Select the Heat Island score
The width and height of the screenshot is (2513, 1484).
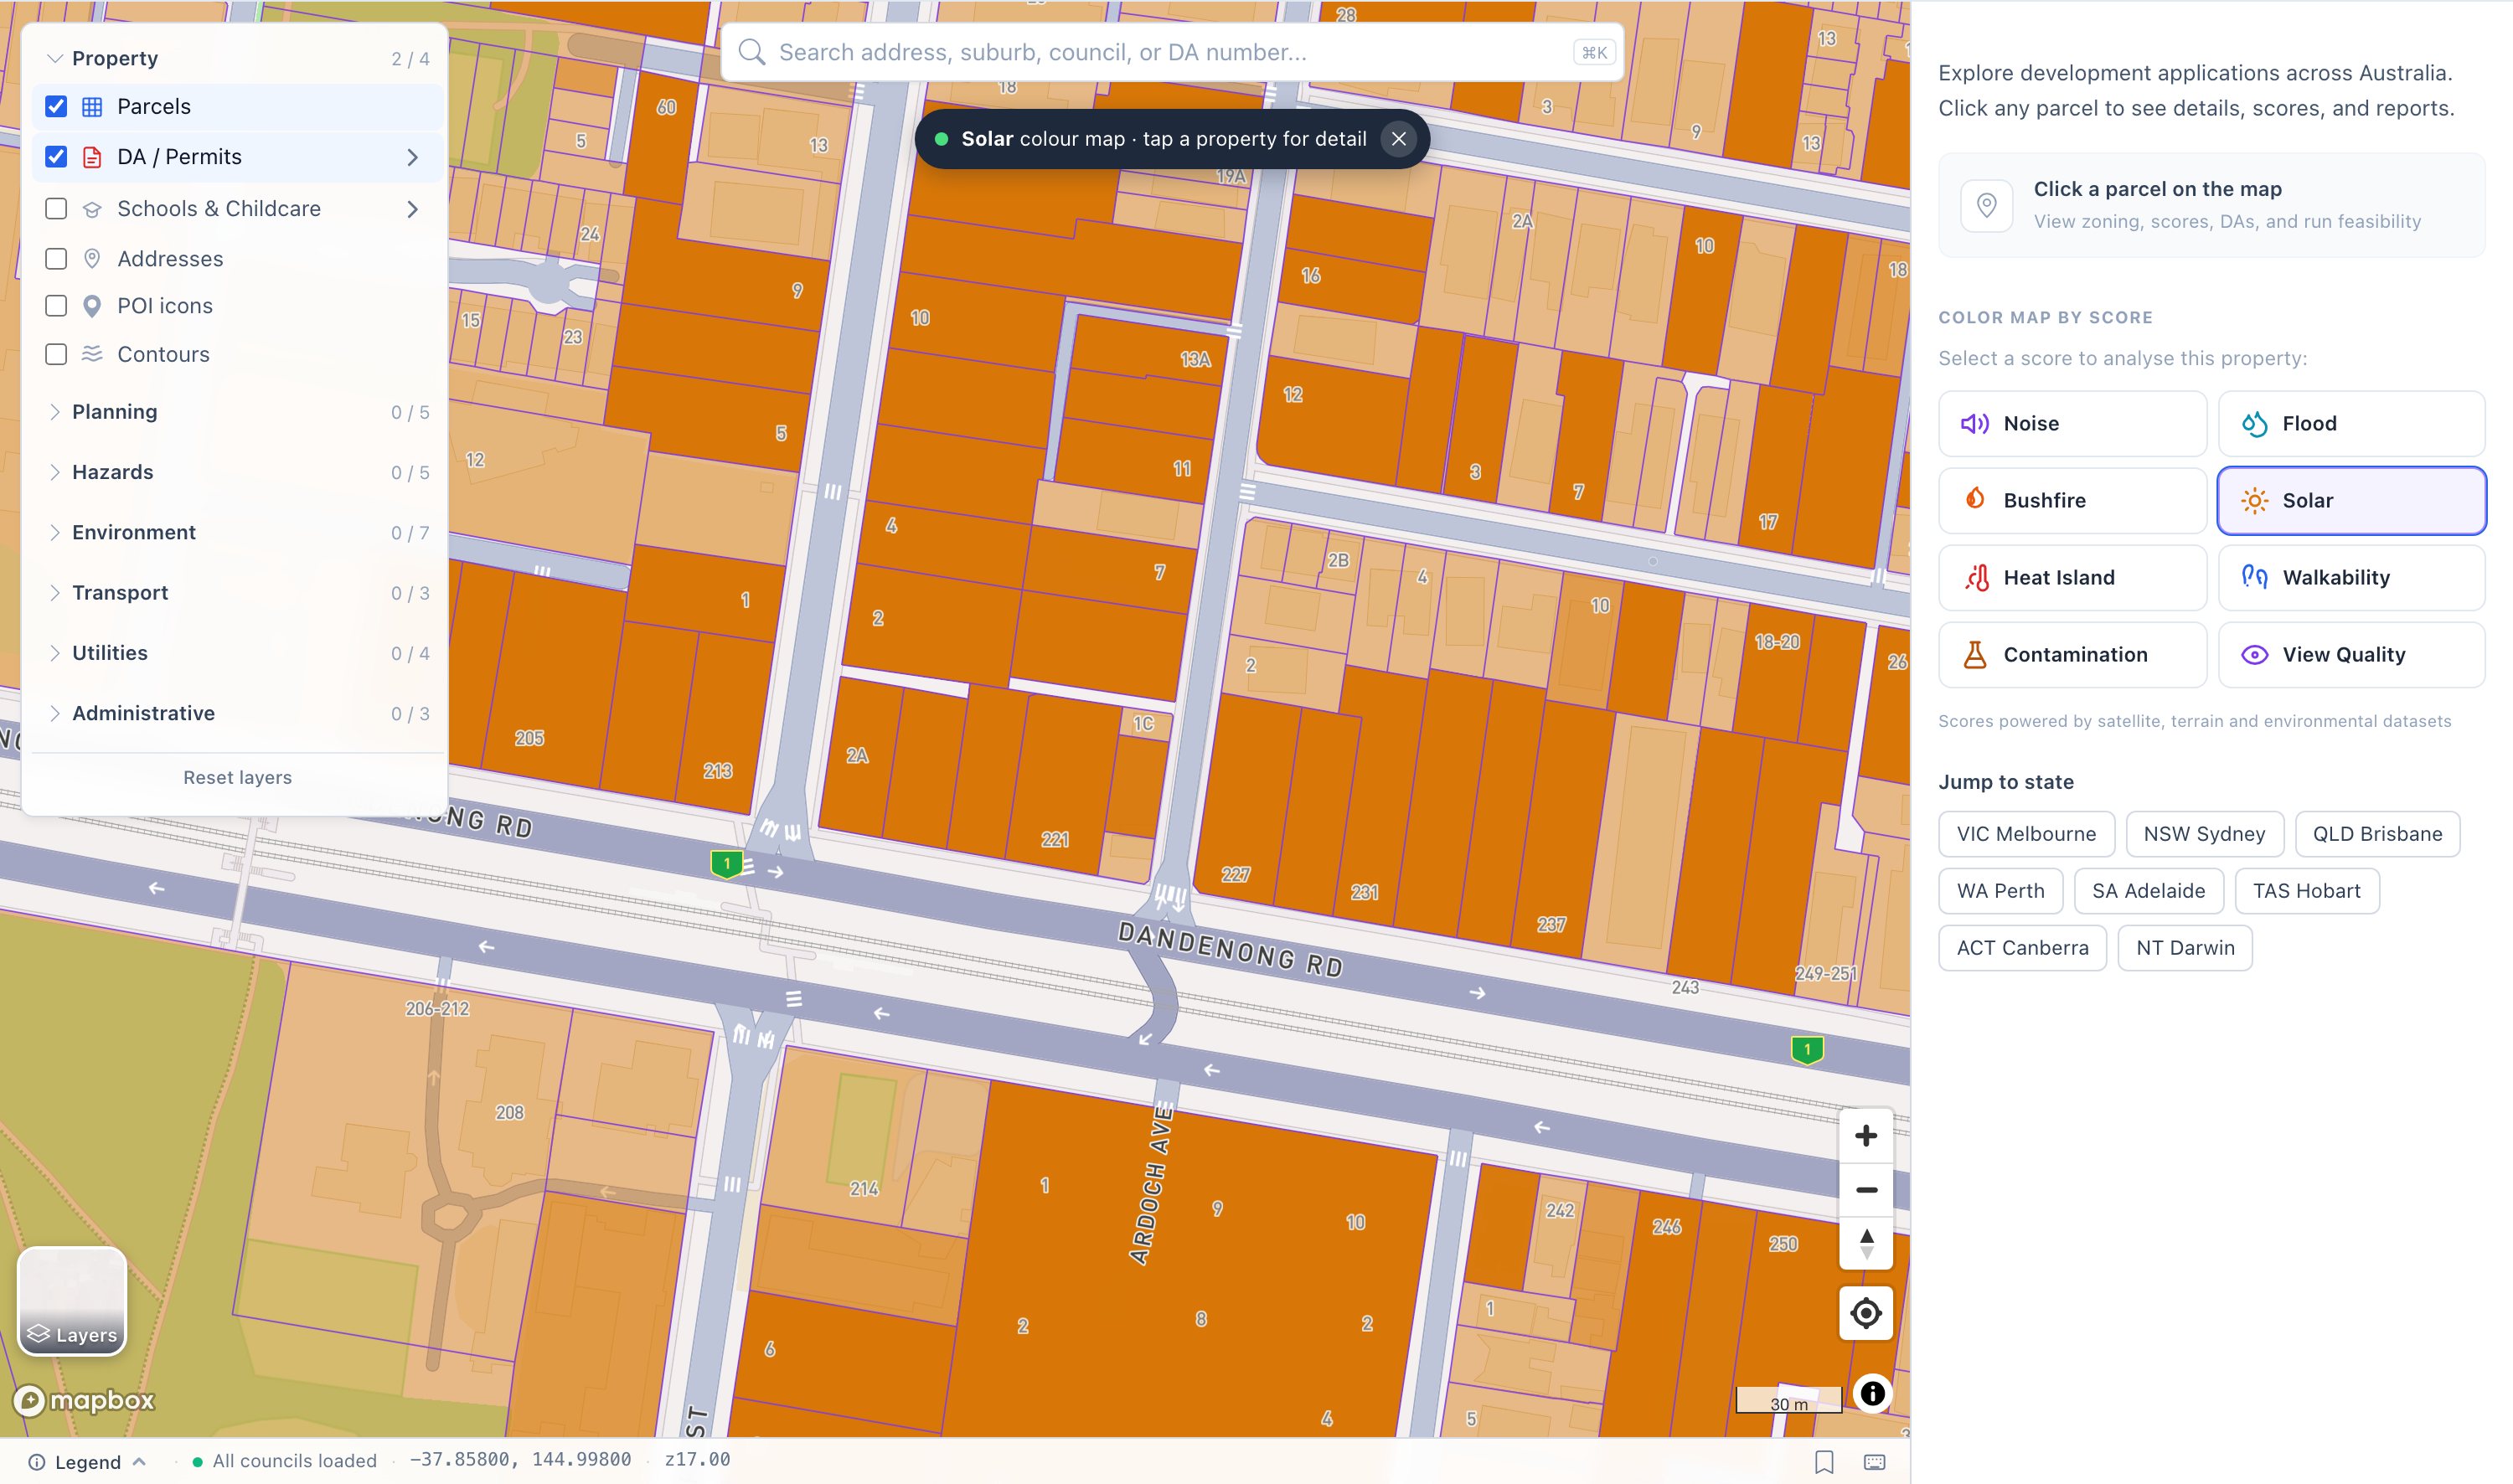tap(2072, 578)
